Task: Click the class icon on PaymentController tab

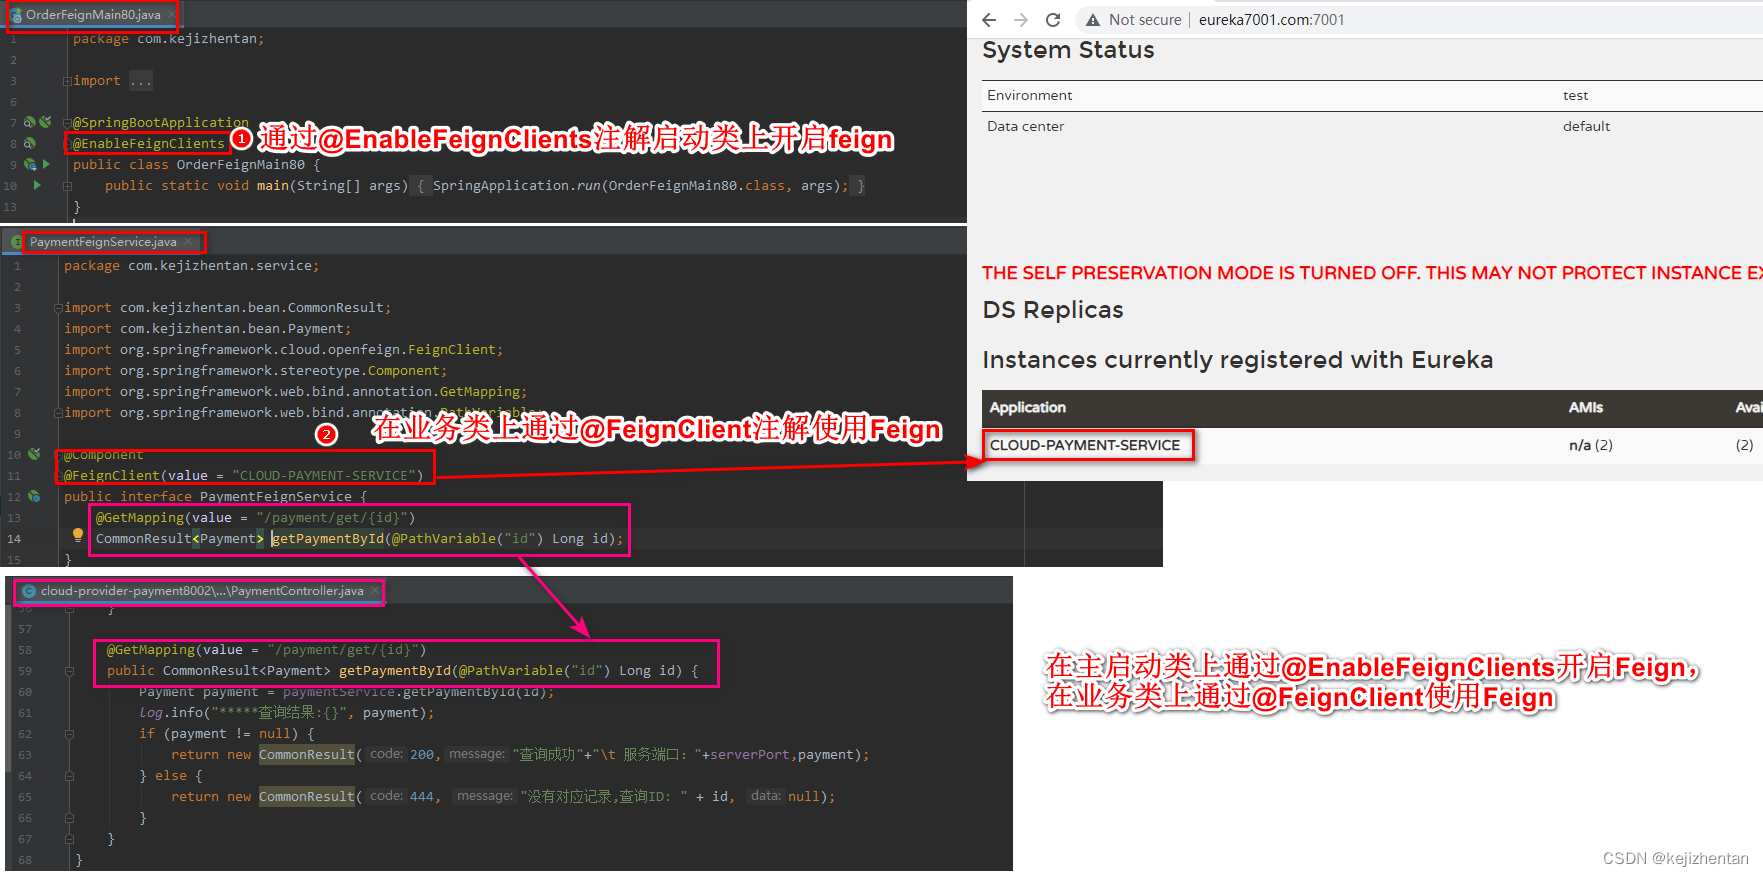Action: click(28, 591)
